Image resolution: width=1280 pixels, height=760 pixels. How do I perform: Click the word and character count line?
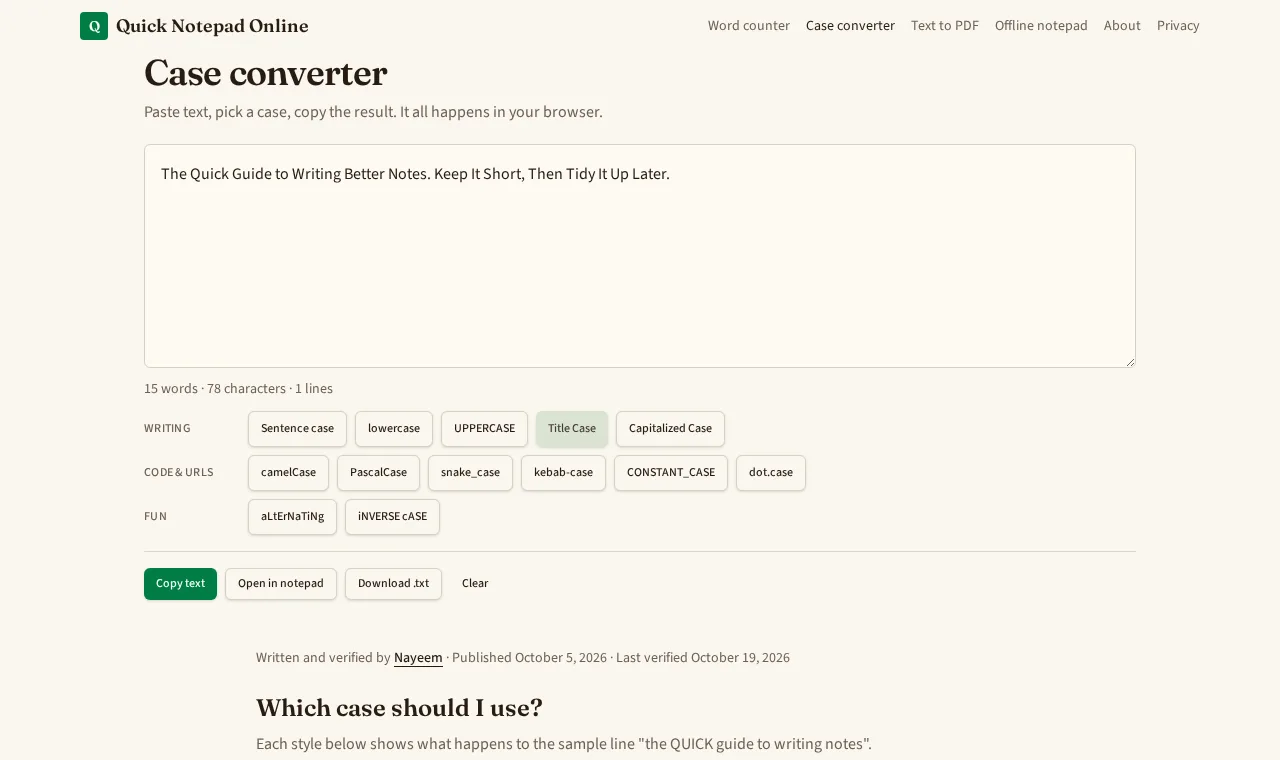coord(238,389)
